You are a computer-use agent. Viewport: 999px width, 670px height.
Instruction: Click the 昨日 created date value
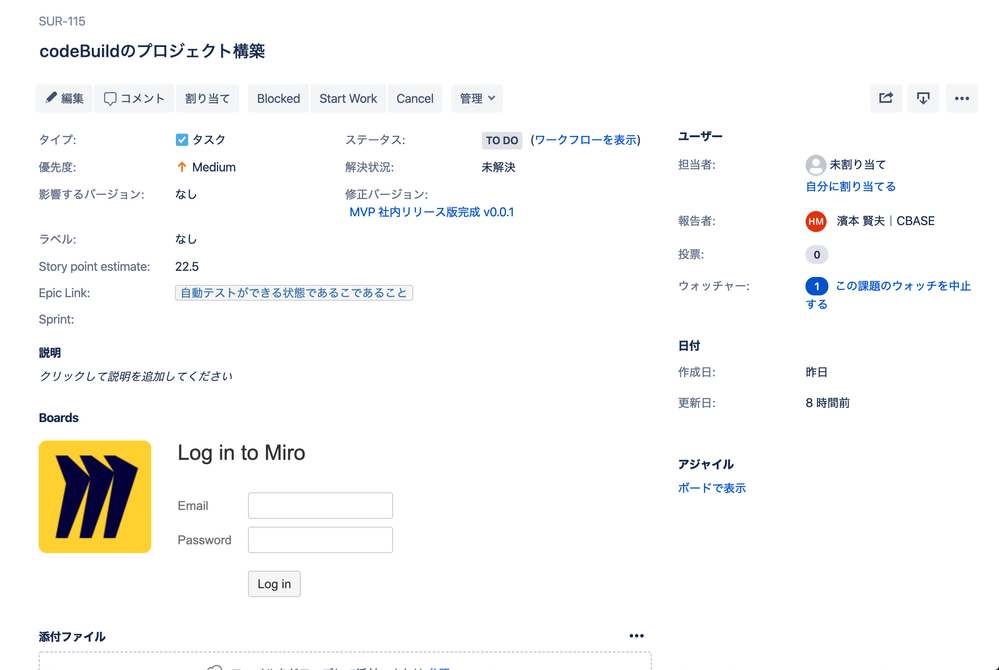click(x=816, y=372)
